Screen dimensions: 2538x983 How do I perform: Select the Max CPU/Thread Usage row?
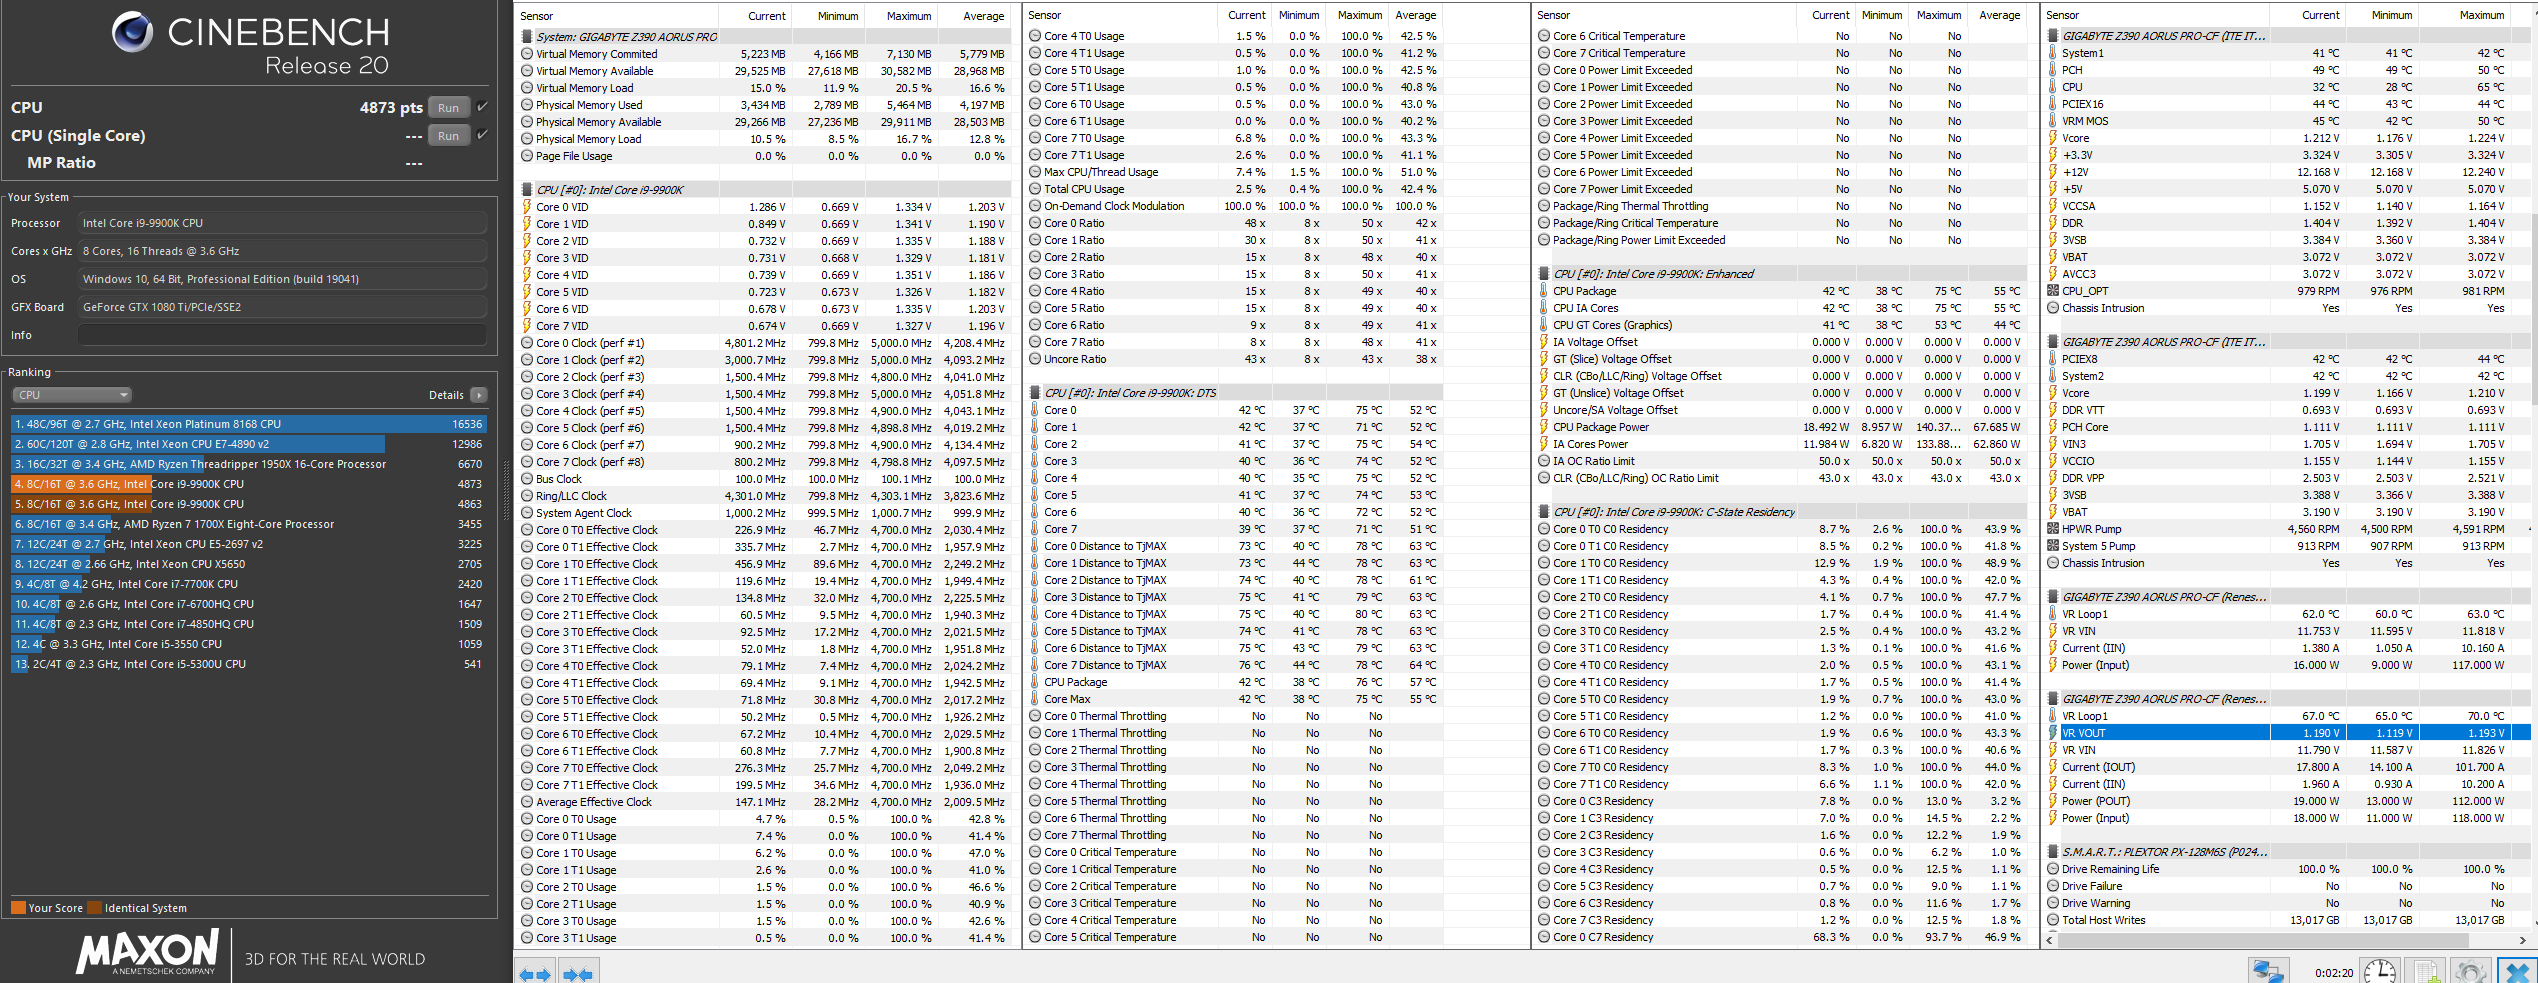pos(1235,172)
